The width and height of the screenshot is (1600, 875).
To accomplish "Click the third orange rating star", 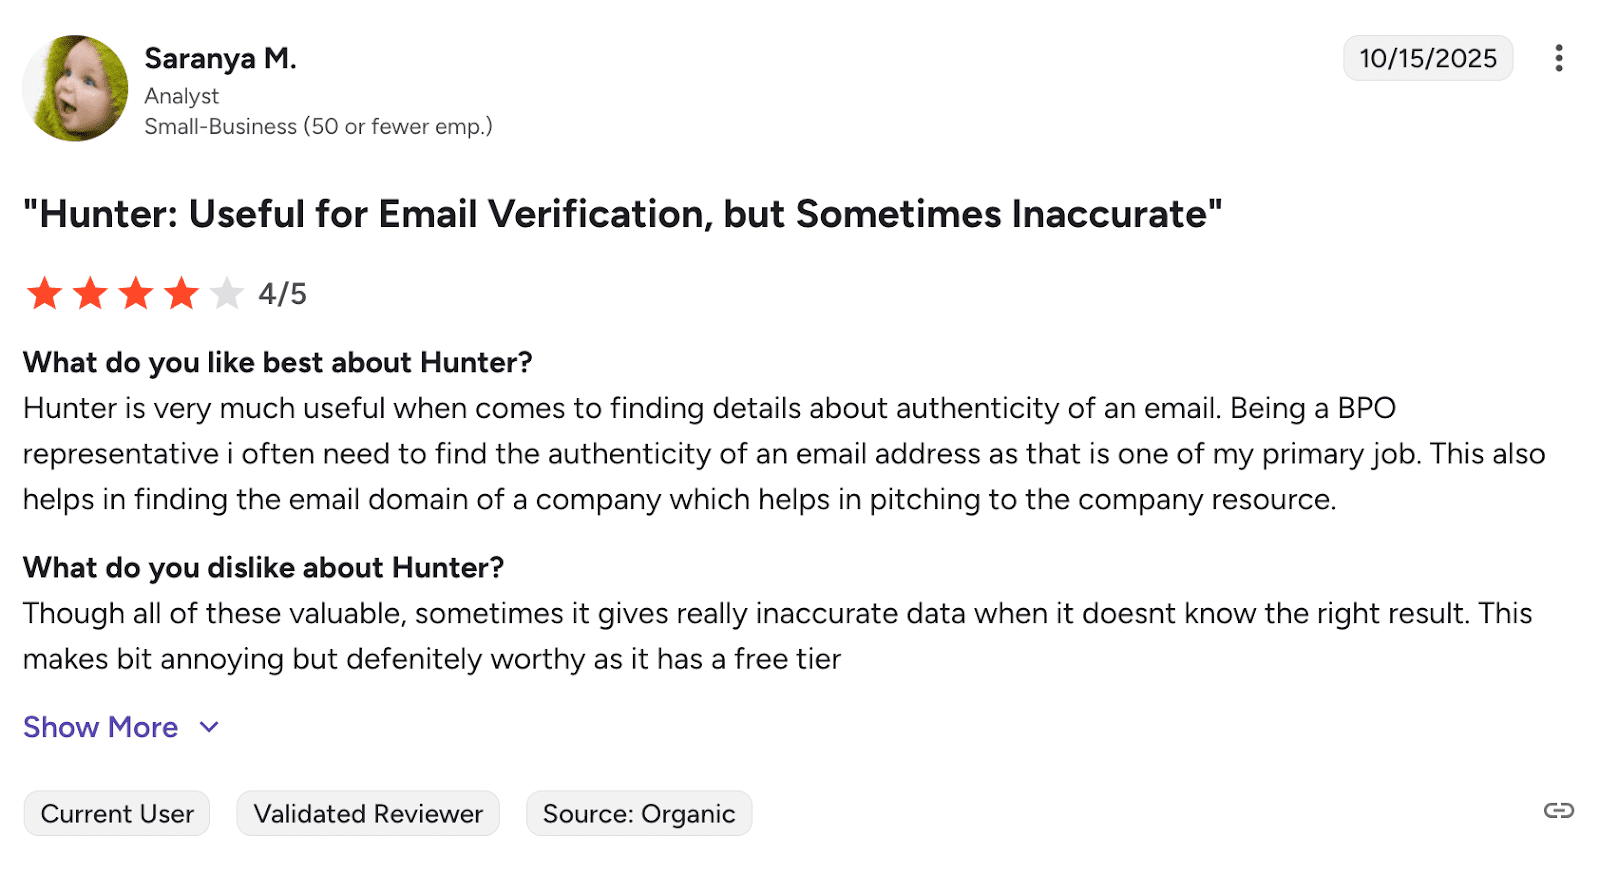I will (x=136, y=294).
